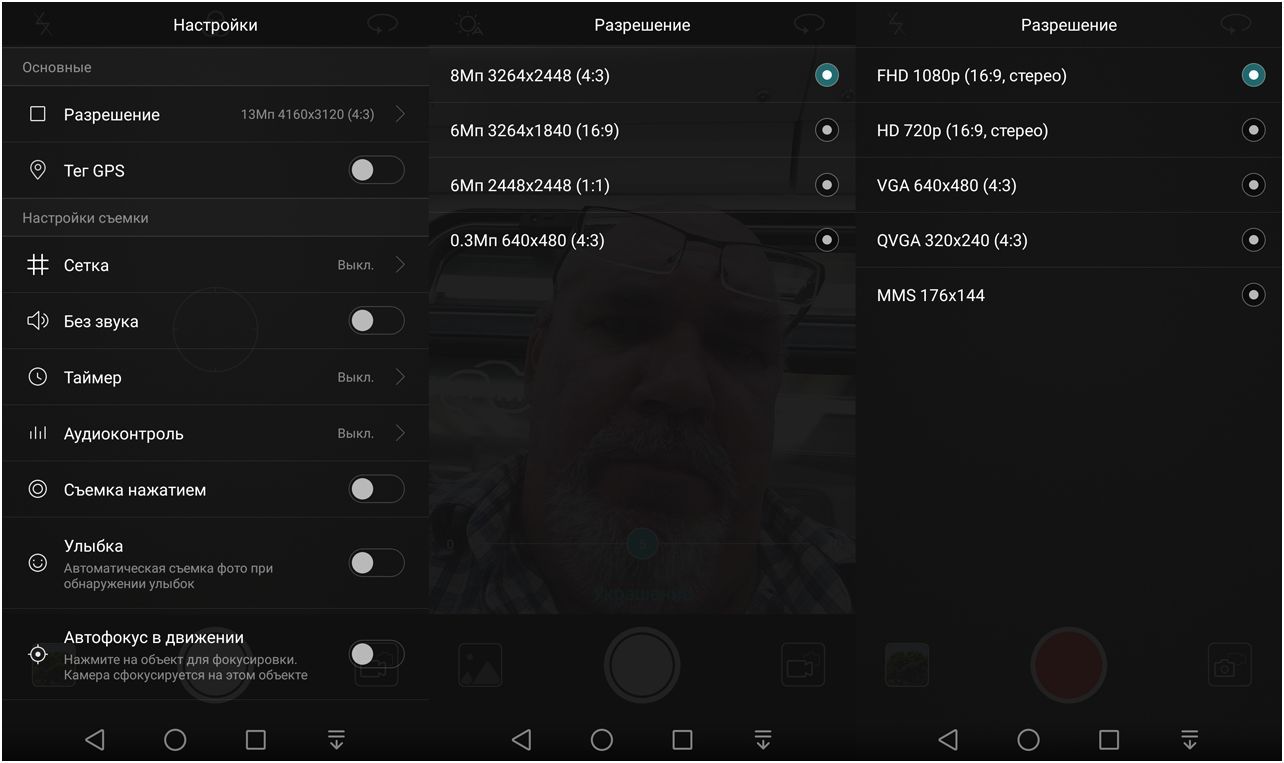Open video mode from the photo resolution screen
The height and width of the screenshot is (763, 1284).
point(803,664)
